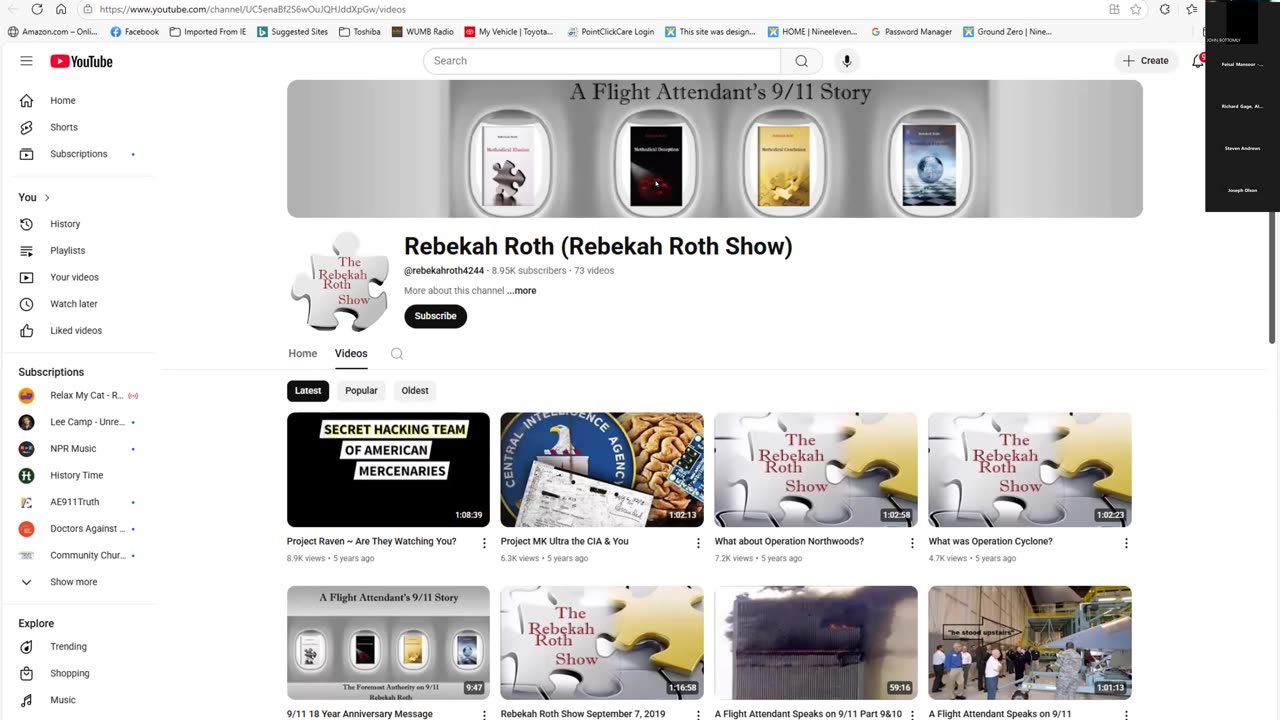
Task: Open the Toshiba bookmarks folder
Action: [x=360, y=32]
